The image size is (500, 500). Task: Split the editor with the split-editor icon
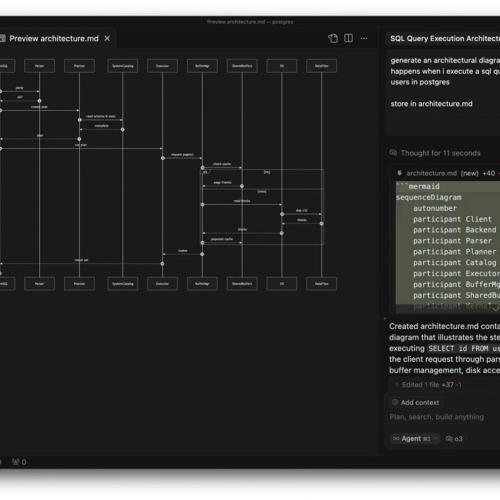[x=348, y=38]
